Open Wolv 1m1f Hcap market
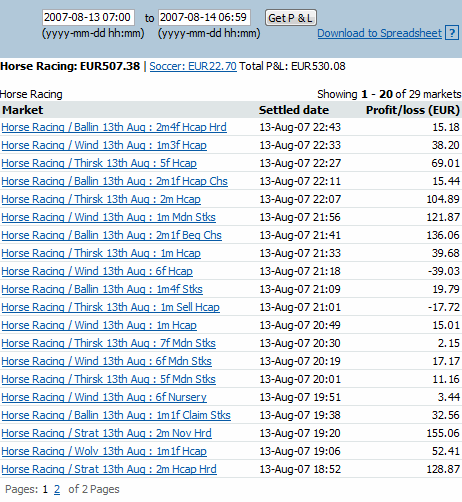Image resolution: width=462 pixels, height=502 pixels. click(104, 451)
